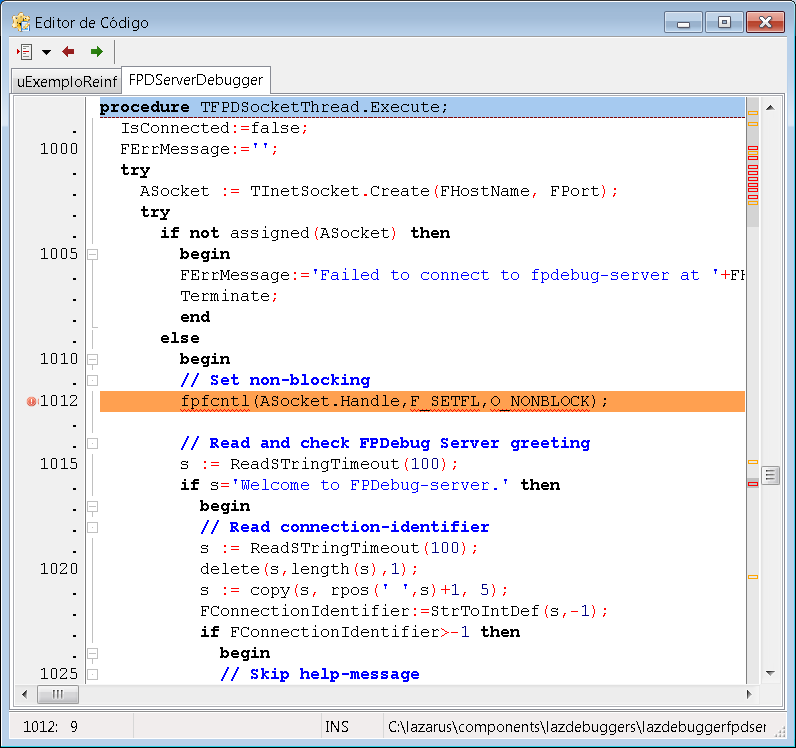The image size is (796, 748).
Task: Close the Editor de Código window
Action: click(766, 22)
